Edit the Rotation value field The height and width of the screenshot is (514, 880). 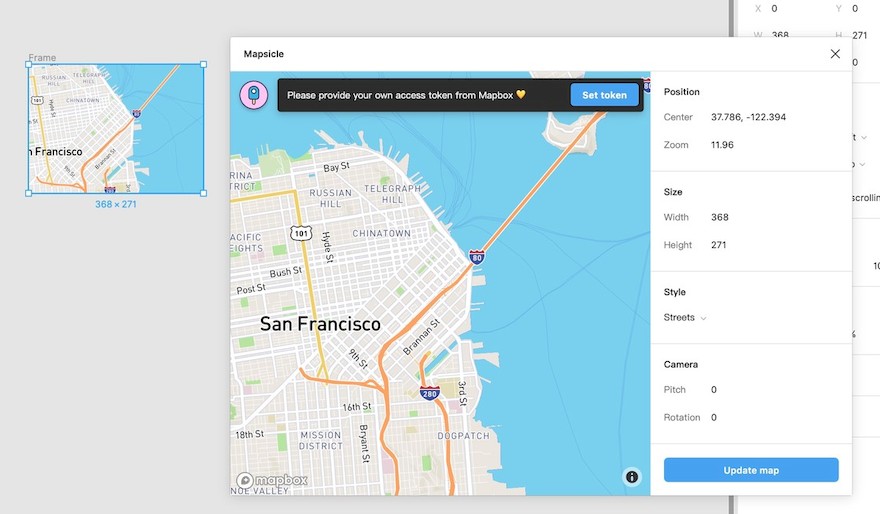714,417
